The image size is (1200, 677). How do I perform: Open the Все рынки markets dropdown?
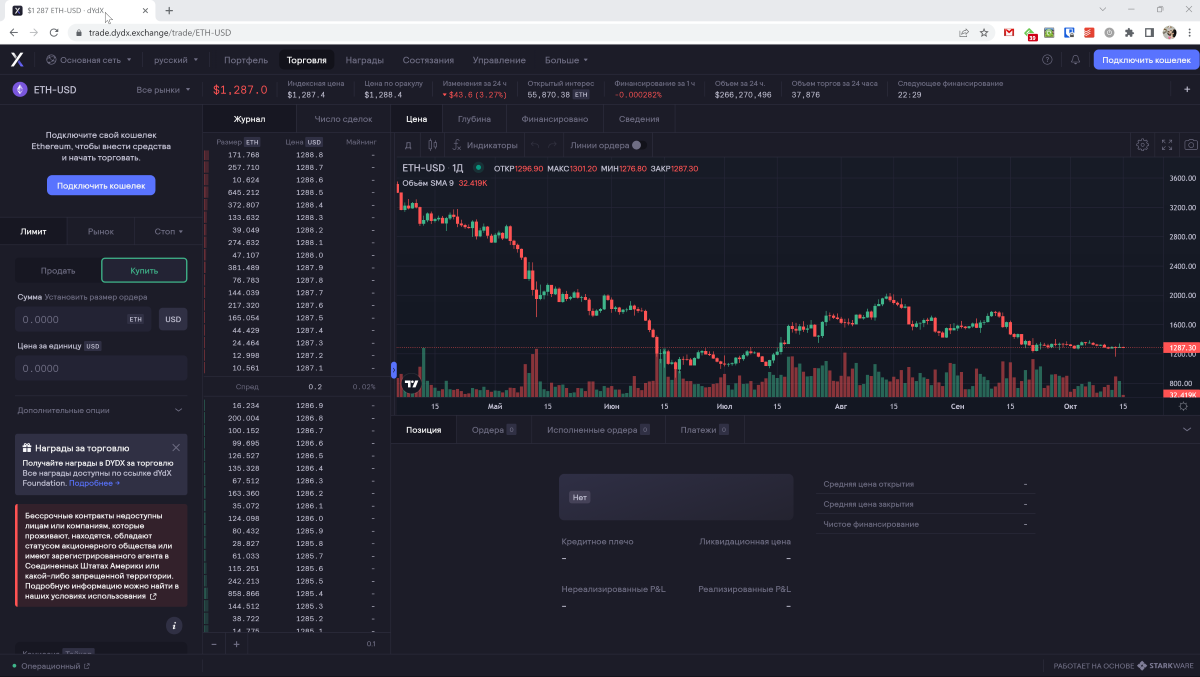coord(163,89)
